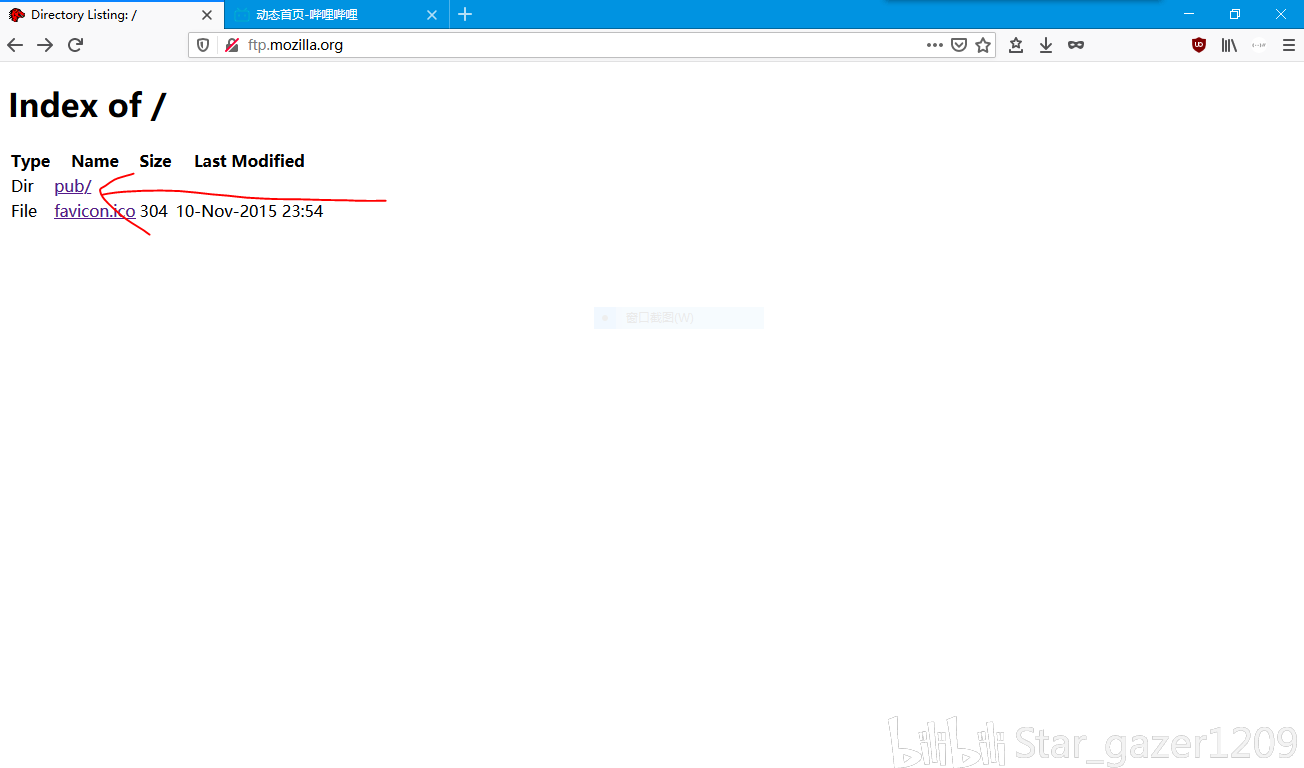
Task: Click the 304 file size value
Action: click(x=154, y=211)
